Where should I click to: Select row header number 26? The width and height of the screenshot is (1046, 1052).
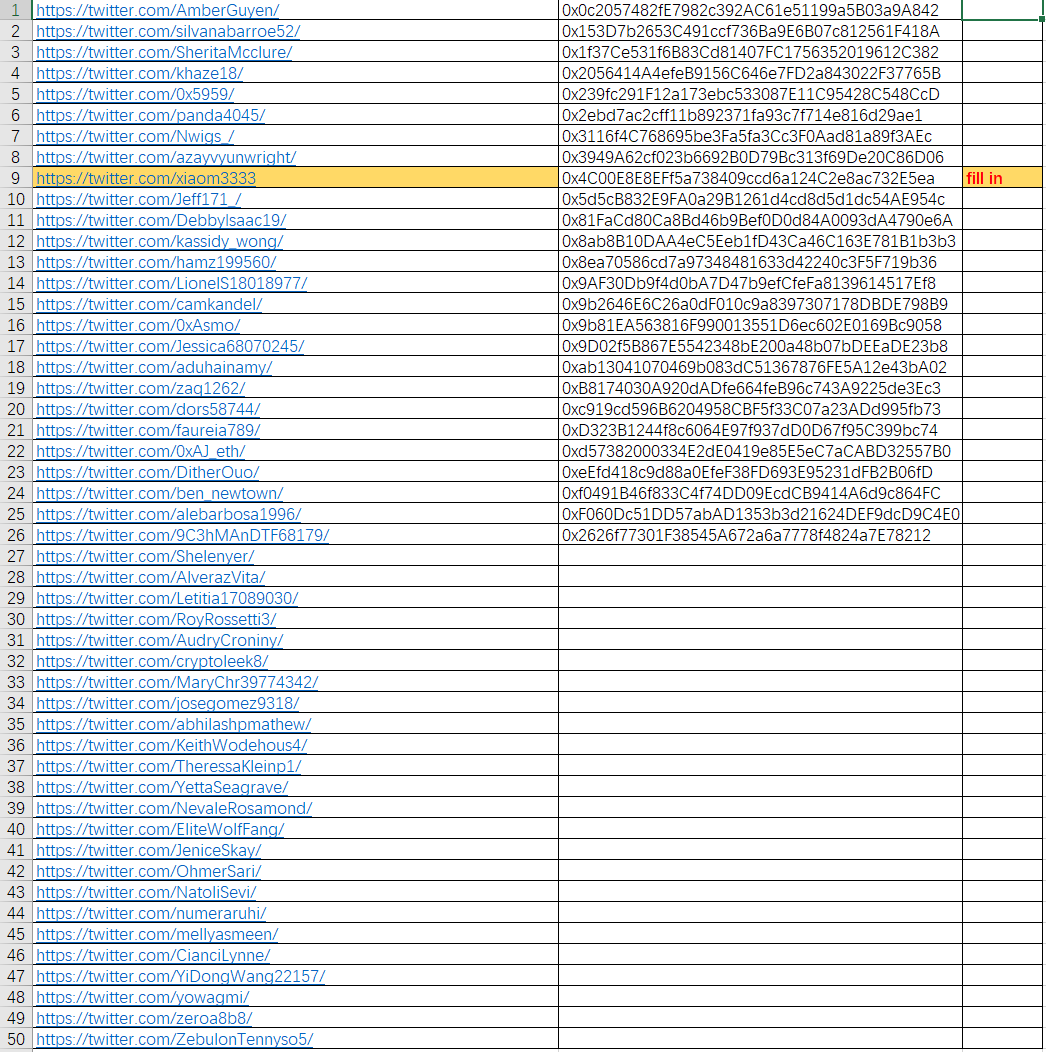point(15,535)
